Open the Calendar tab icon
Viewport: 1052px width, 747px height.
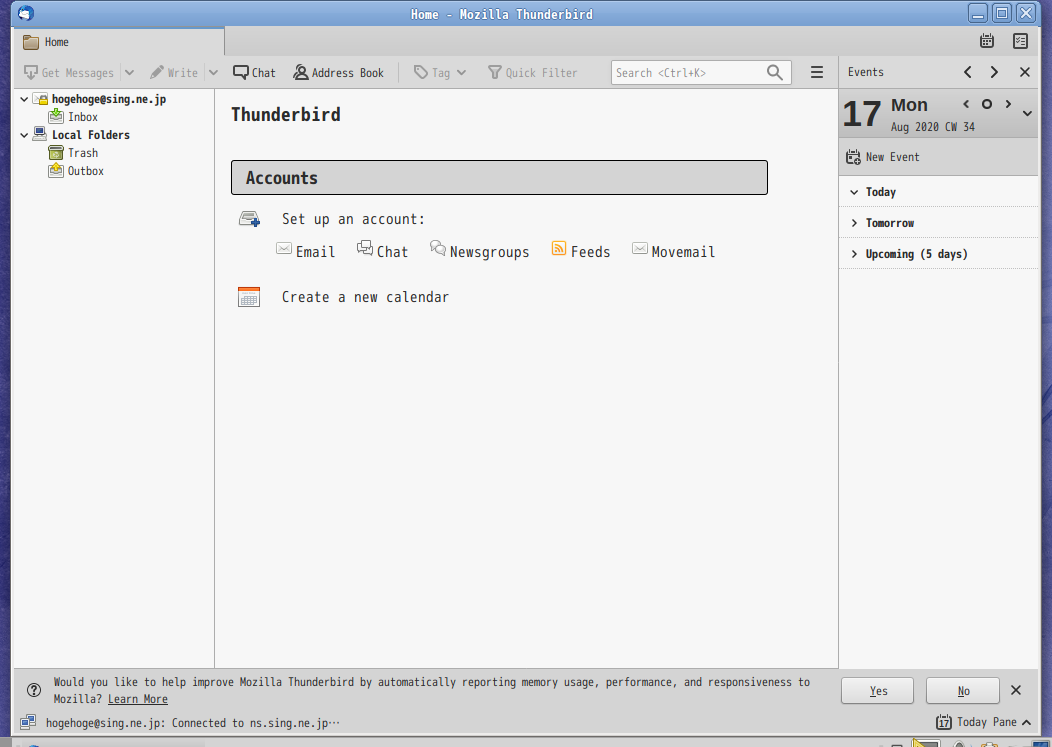[987, 42]
